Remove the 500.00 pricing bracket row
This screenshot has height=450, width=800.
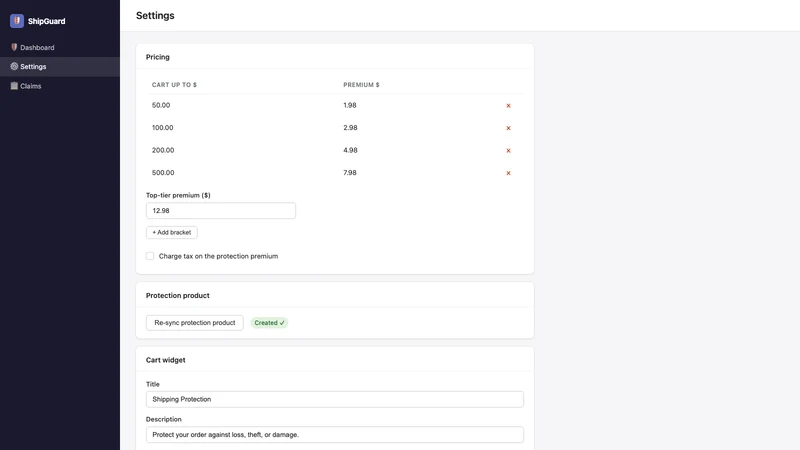(x=508, y=173)
